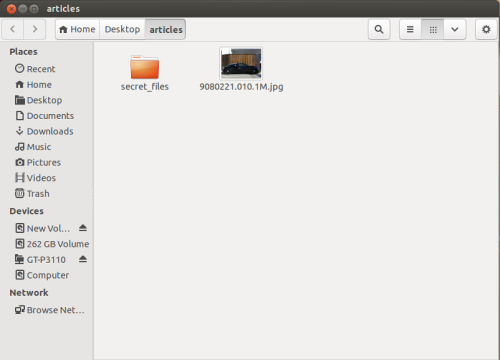Select the Desktop path button
This screenshot has height=360, width=500.
(122, 29)
